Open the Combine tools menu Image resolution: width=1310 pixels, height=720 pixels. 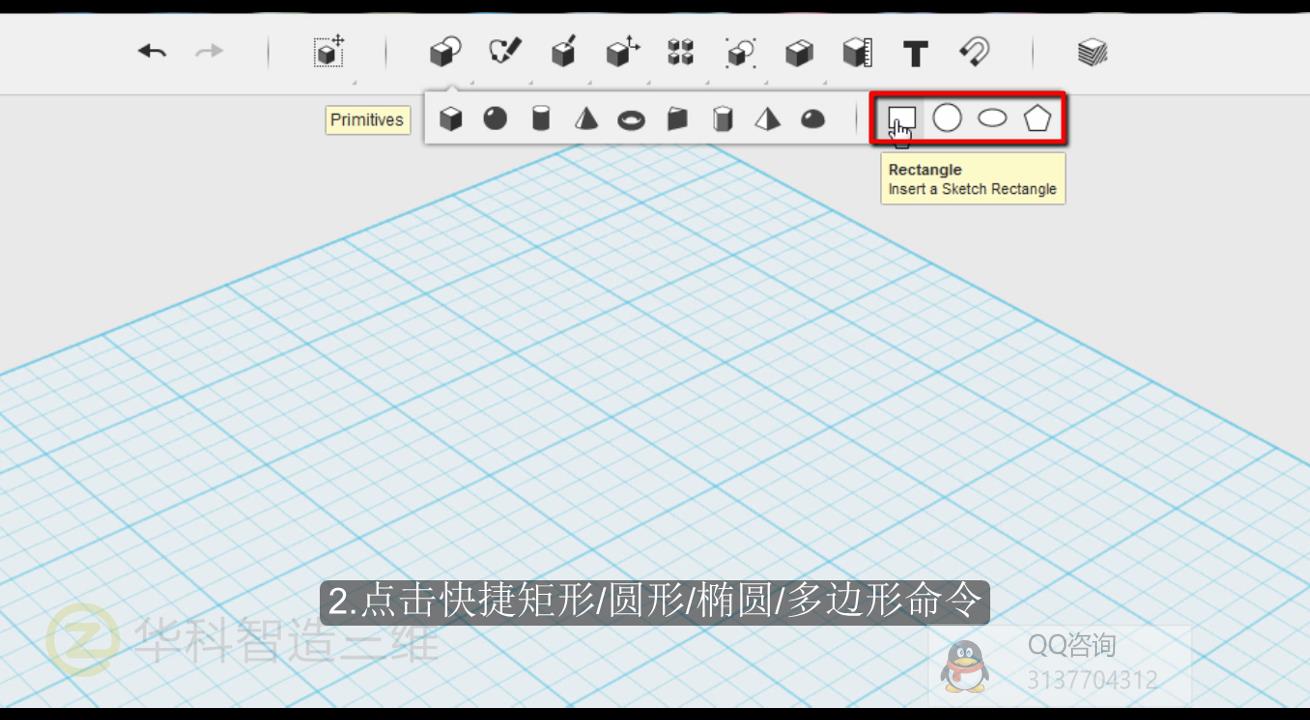click(799, 53)
